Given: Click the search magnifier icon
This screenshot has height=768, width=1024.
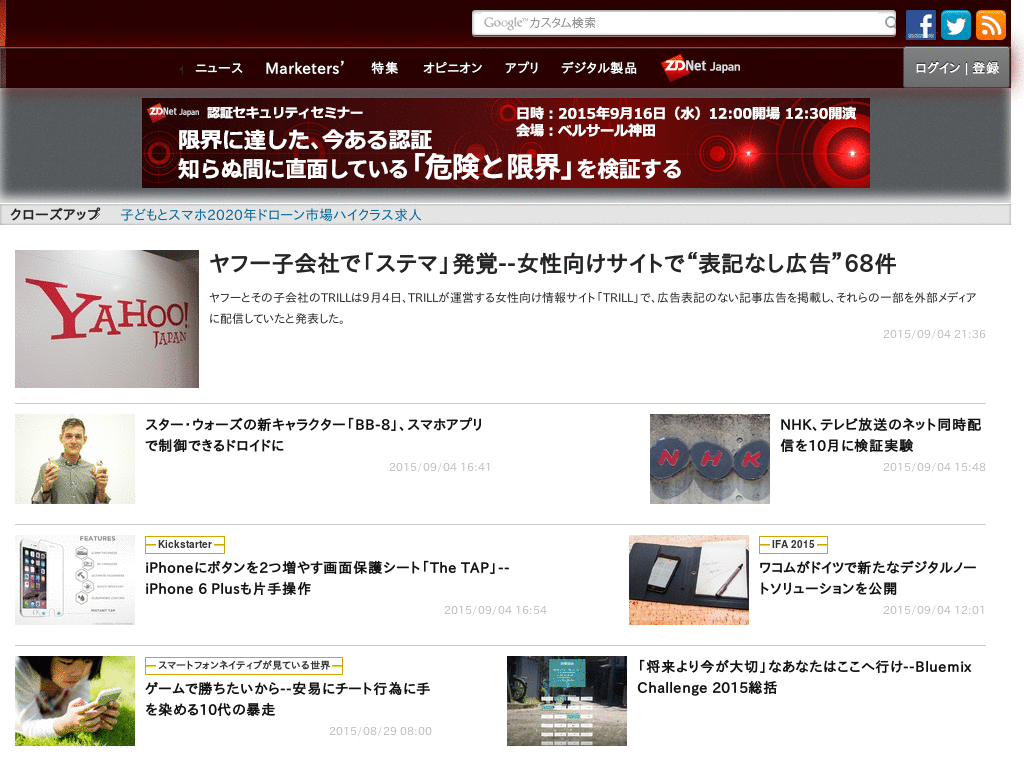Looking at the screenshot, I should 889,23.
